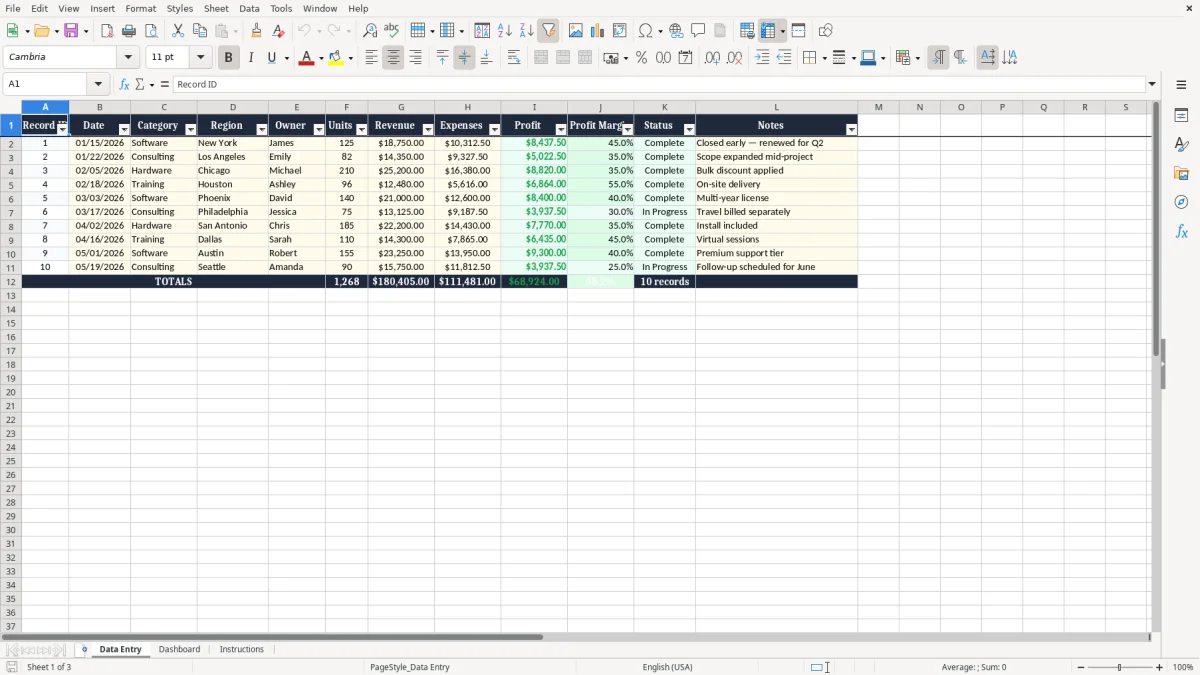This screenshot has width=1200, height=675.
Task: Click the Print icon
Action: (129, 31)
